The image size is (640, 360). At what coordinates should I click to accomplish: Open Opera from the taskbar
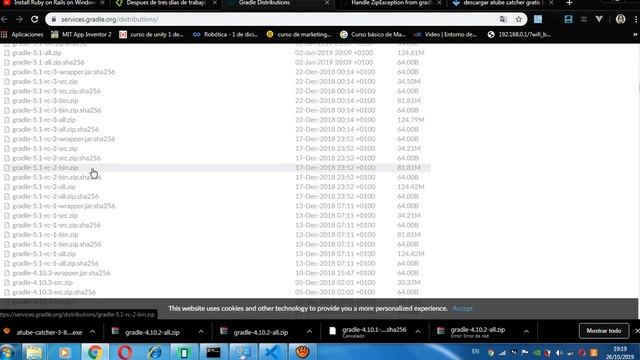coord(125,352)
